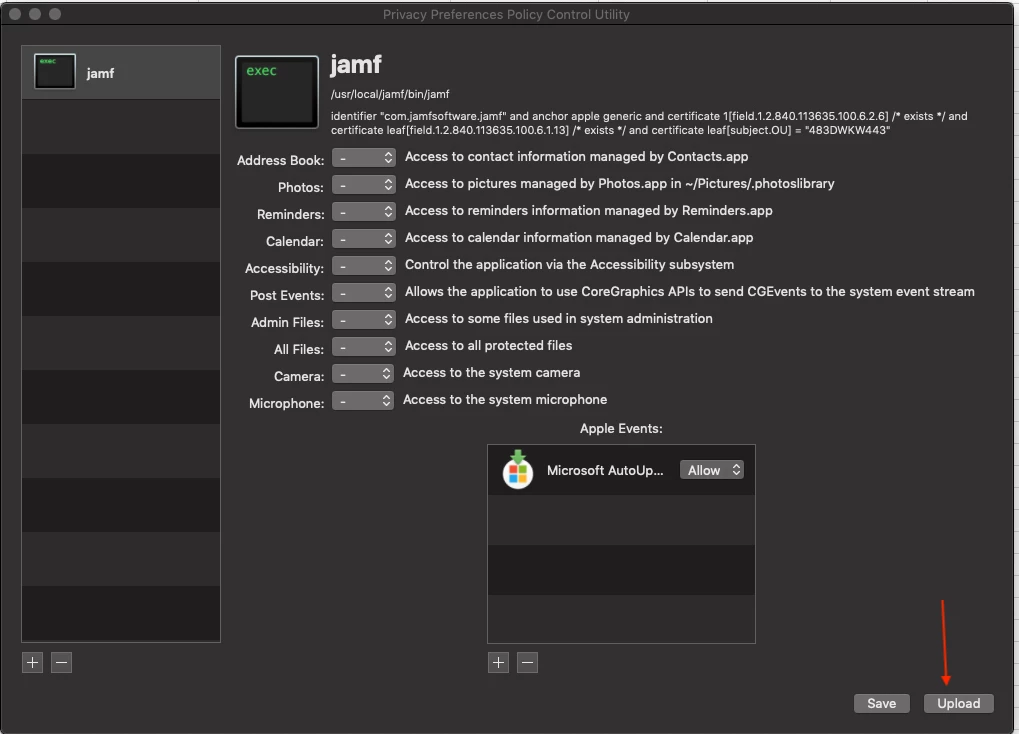1019x734 pixels.
Task: Change the Allow dropdown for Microsoft AutoUpdate
Action: click(712, 469)
